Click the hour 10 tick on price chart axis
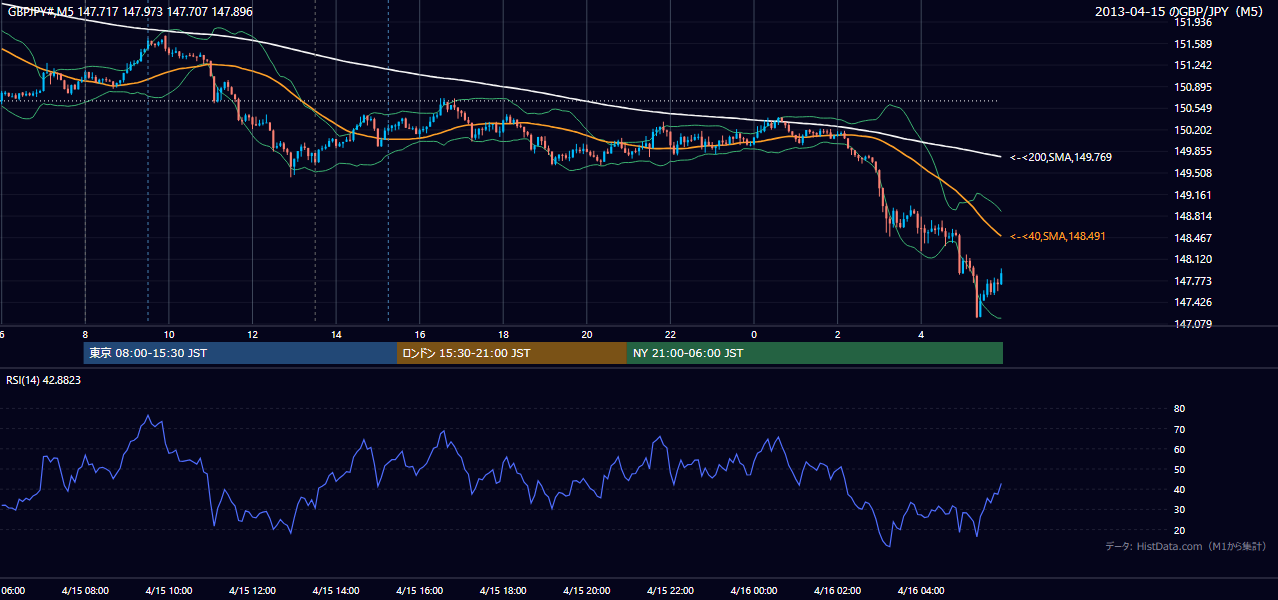This screenshot has height=600, width=1278. [x=169, y=334]
